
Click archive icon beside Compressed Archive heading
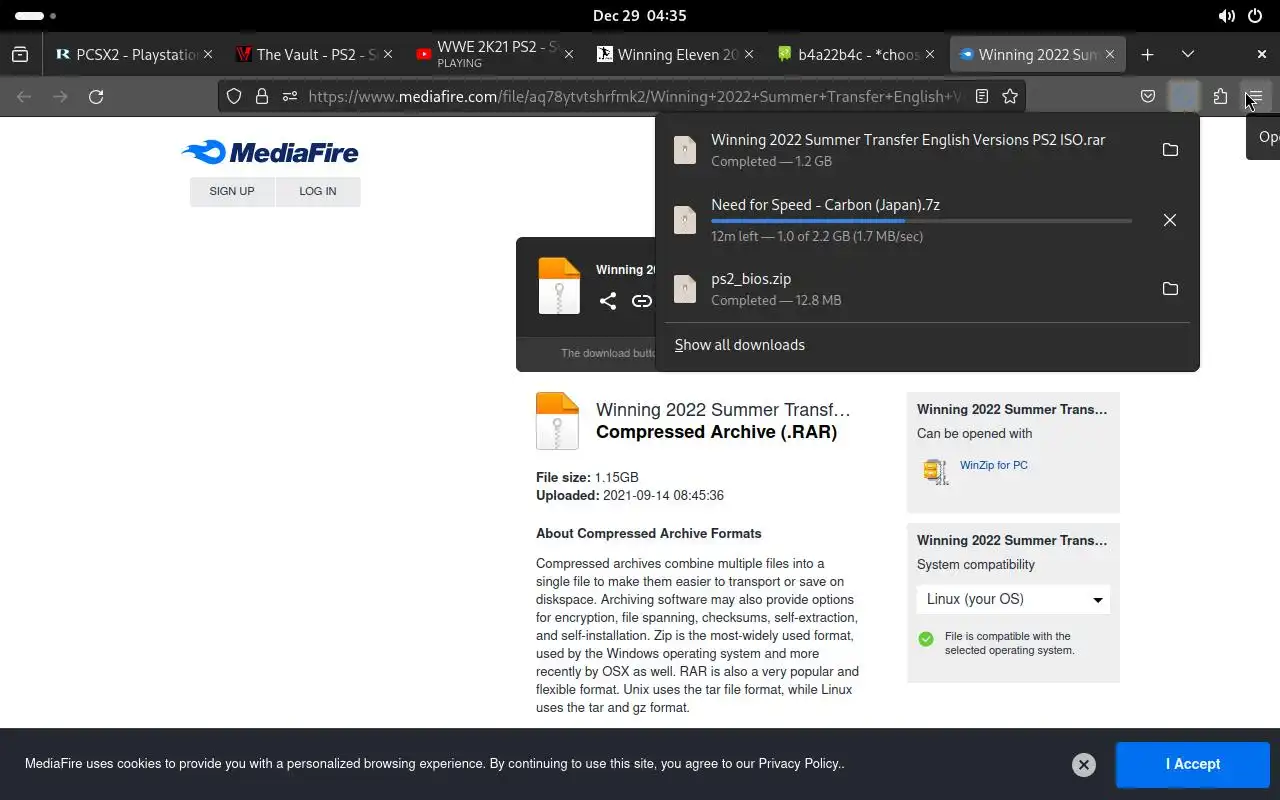tap(557, 421)
